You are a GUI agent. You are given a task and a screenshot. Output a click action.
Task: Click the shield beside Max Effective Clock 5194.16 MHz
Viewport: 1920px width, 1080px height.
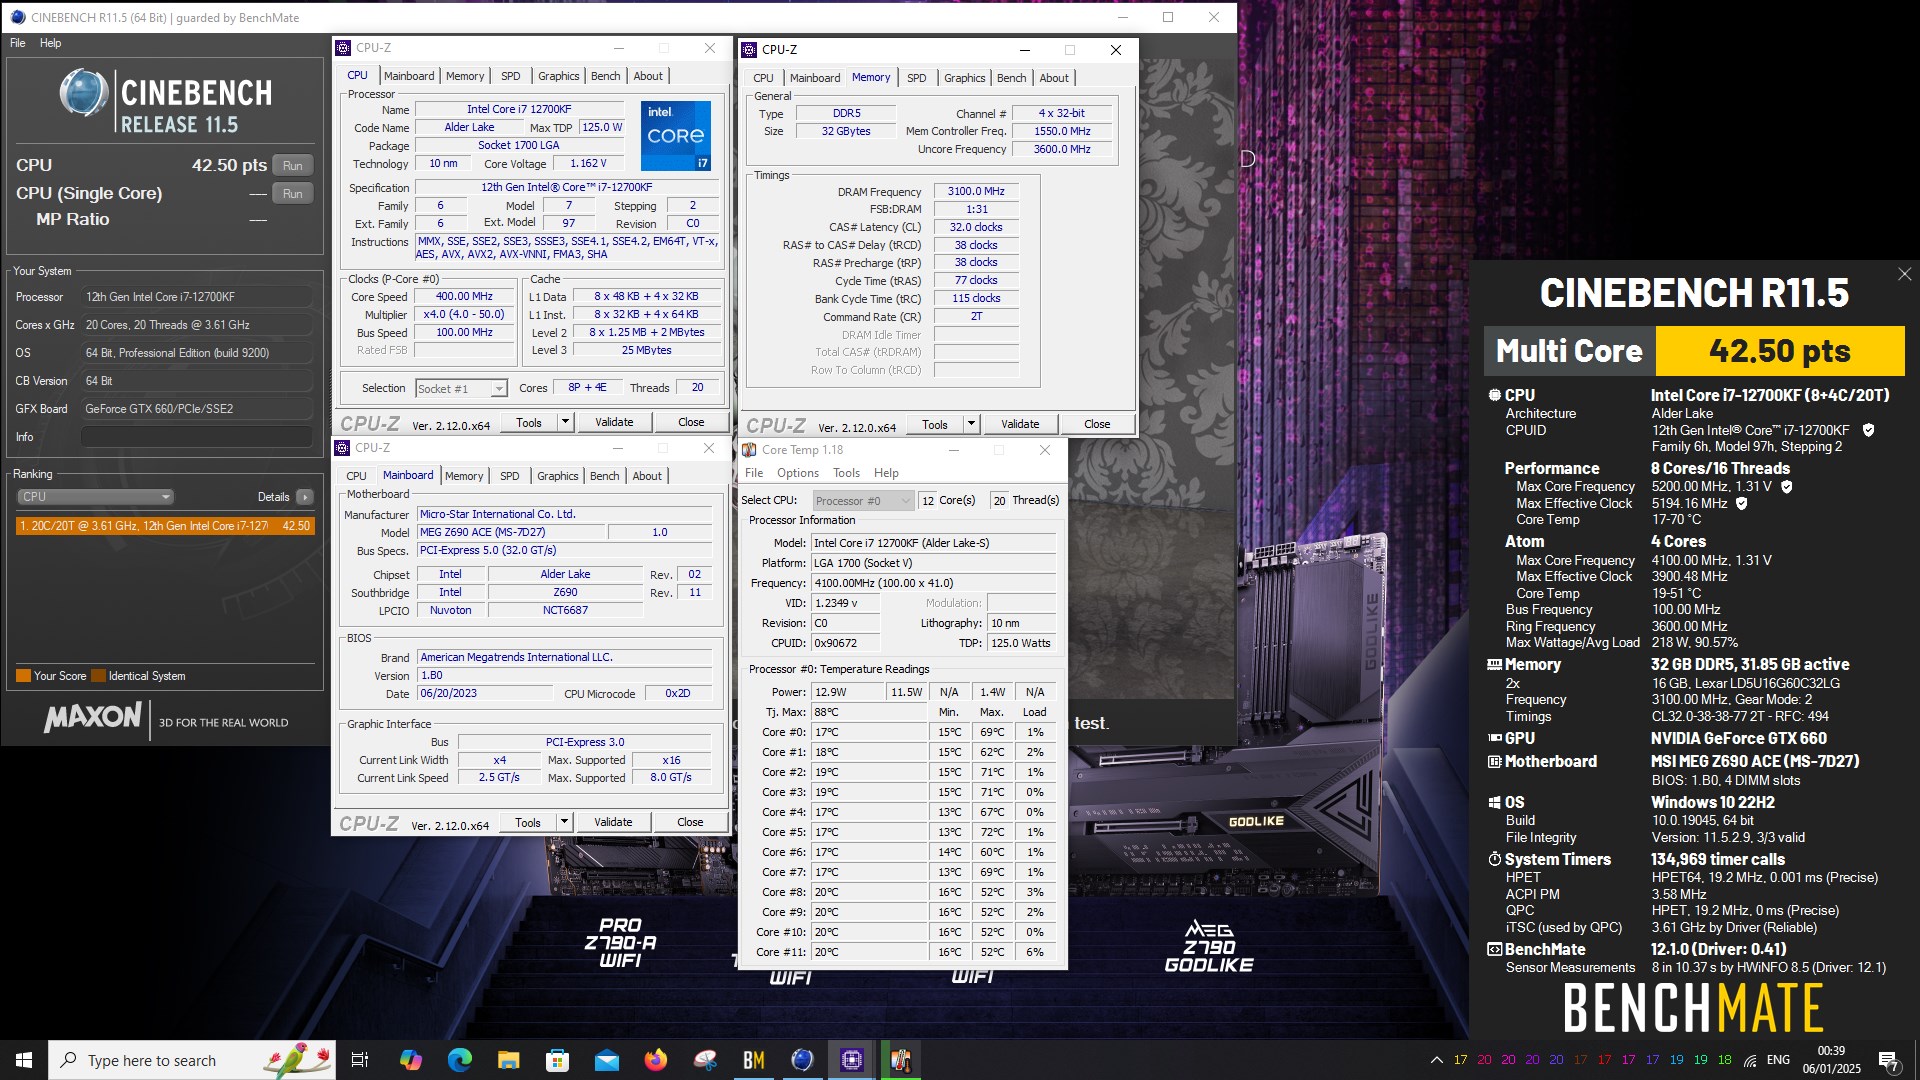1741,503
